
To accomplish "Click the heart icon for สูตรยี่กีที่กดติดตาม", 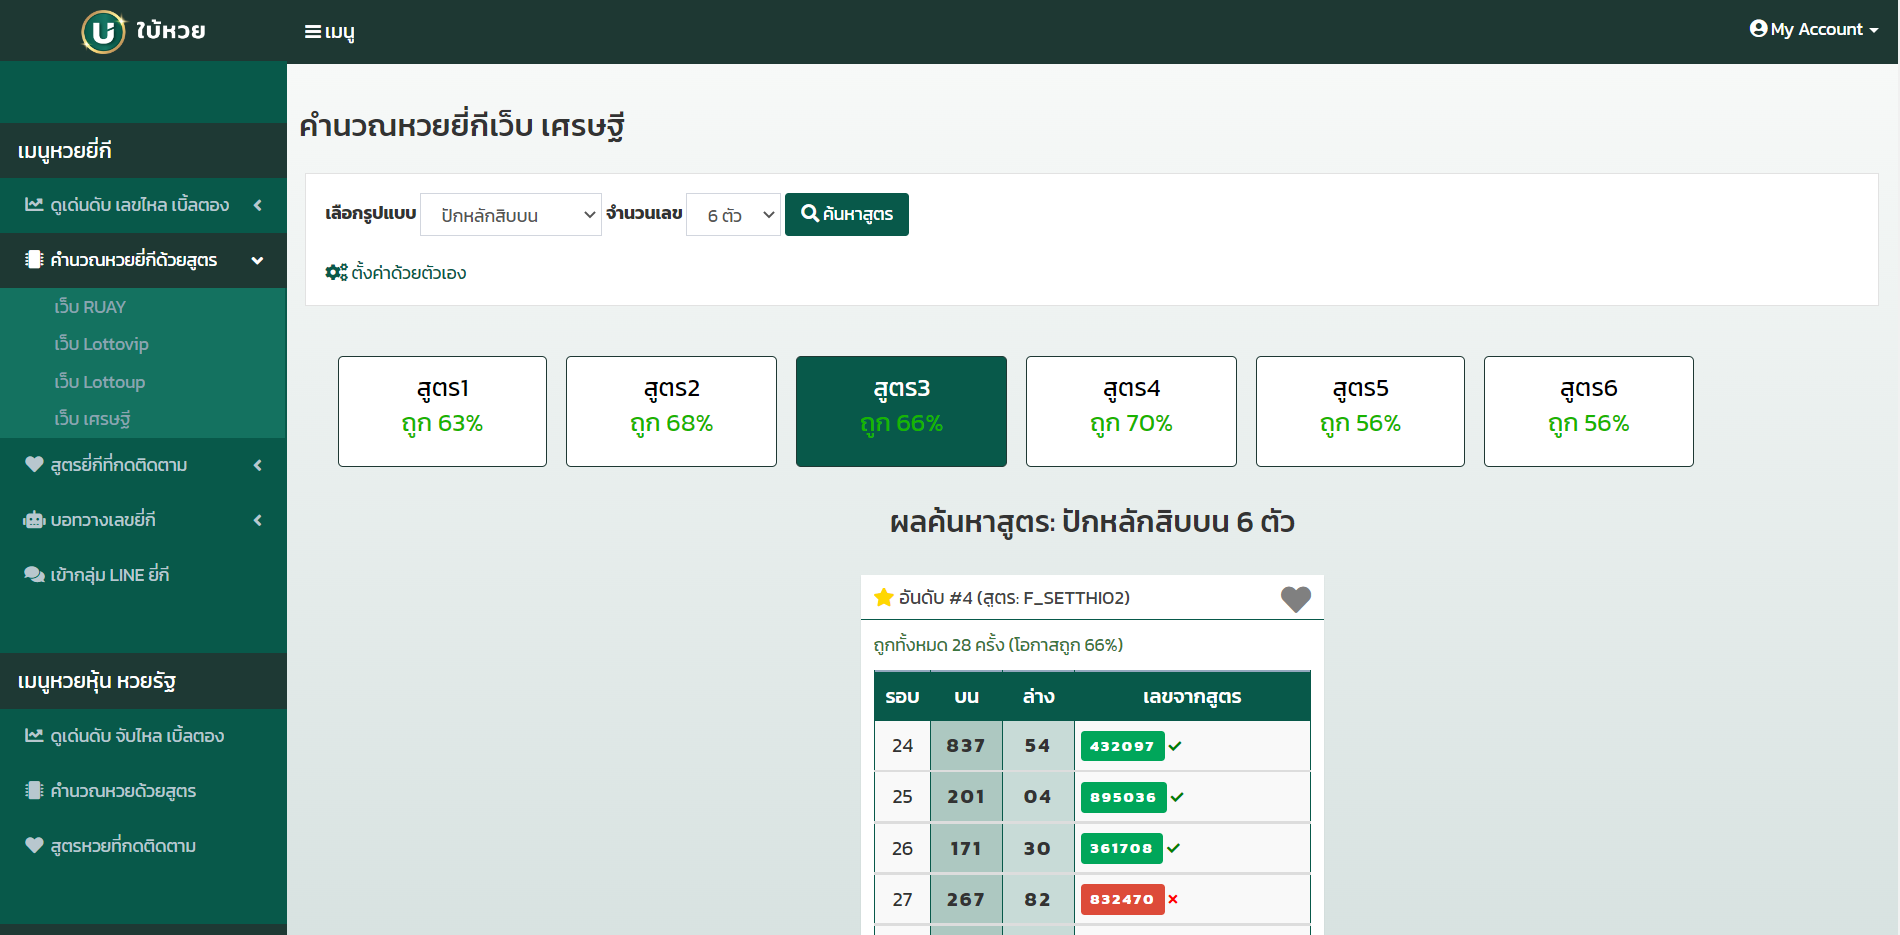I will pos(33,464).
